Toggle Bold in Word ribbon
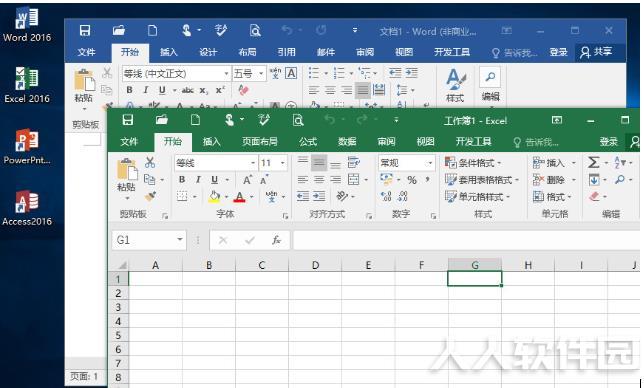This screenshot has width=644, height=388. point(129,90)
